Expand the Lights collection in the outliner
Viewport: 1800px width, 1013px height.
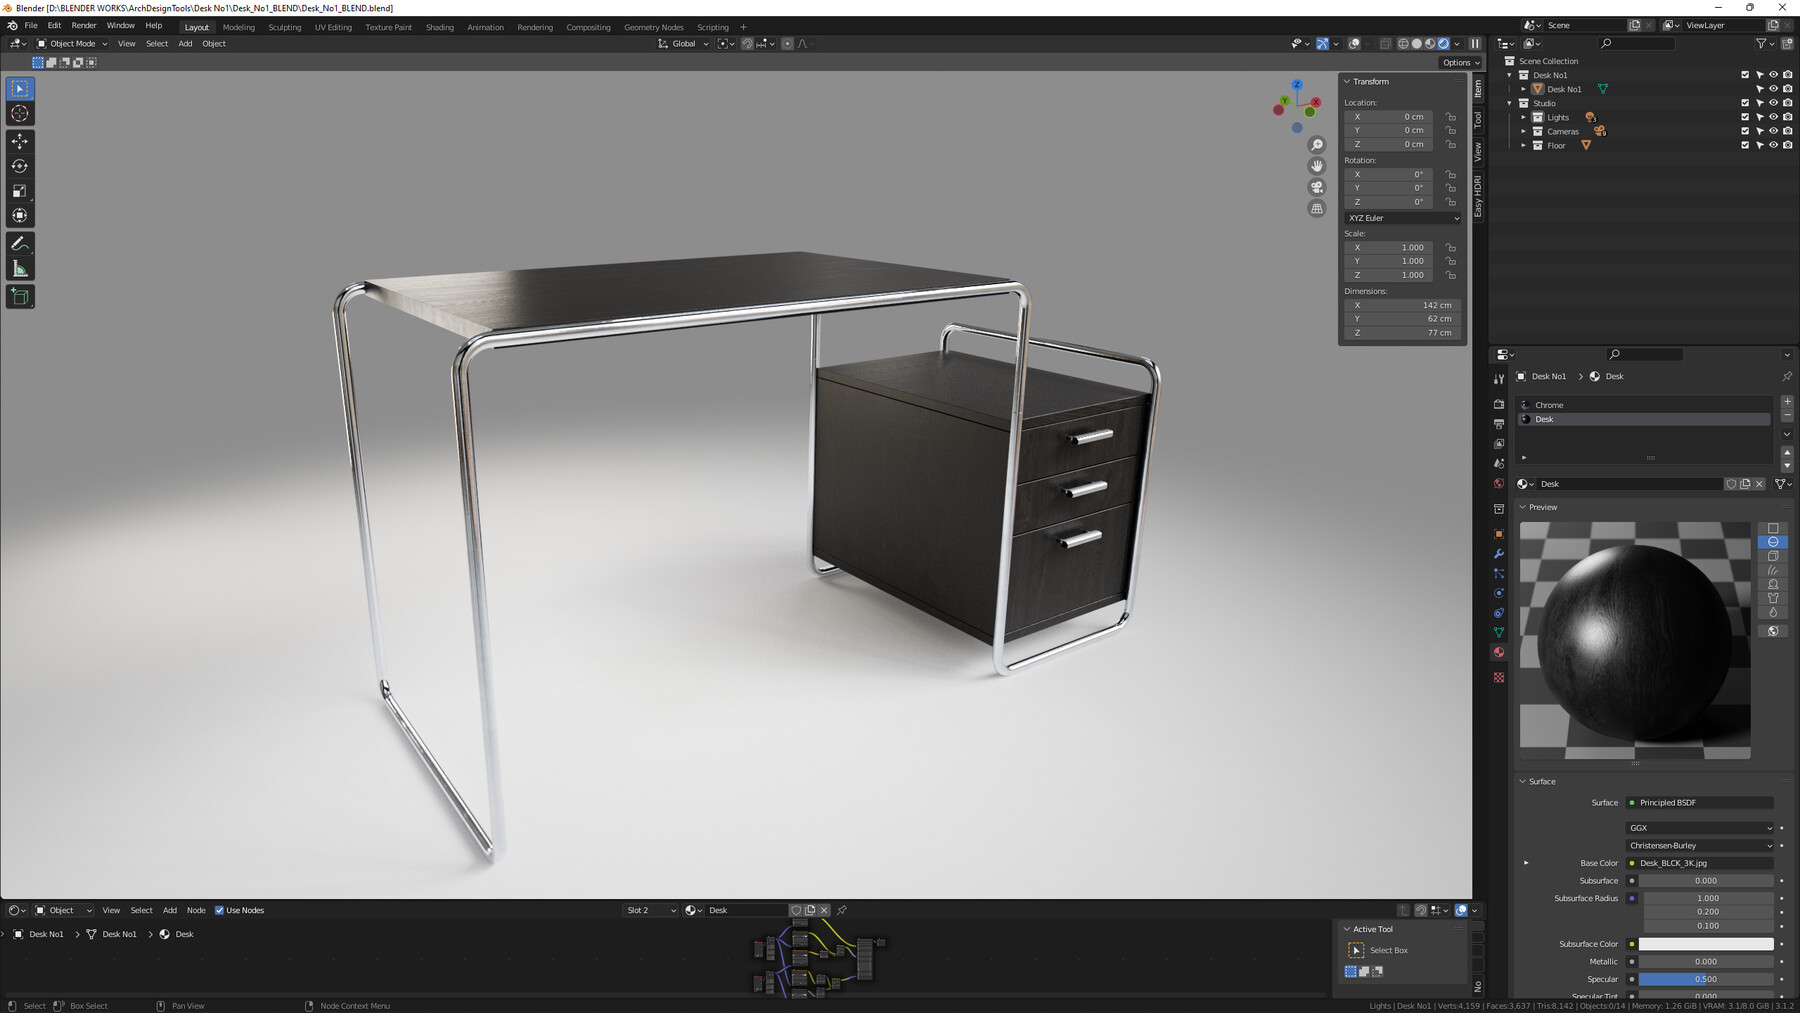(x=1524, y=117)
